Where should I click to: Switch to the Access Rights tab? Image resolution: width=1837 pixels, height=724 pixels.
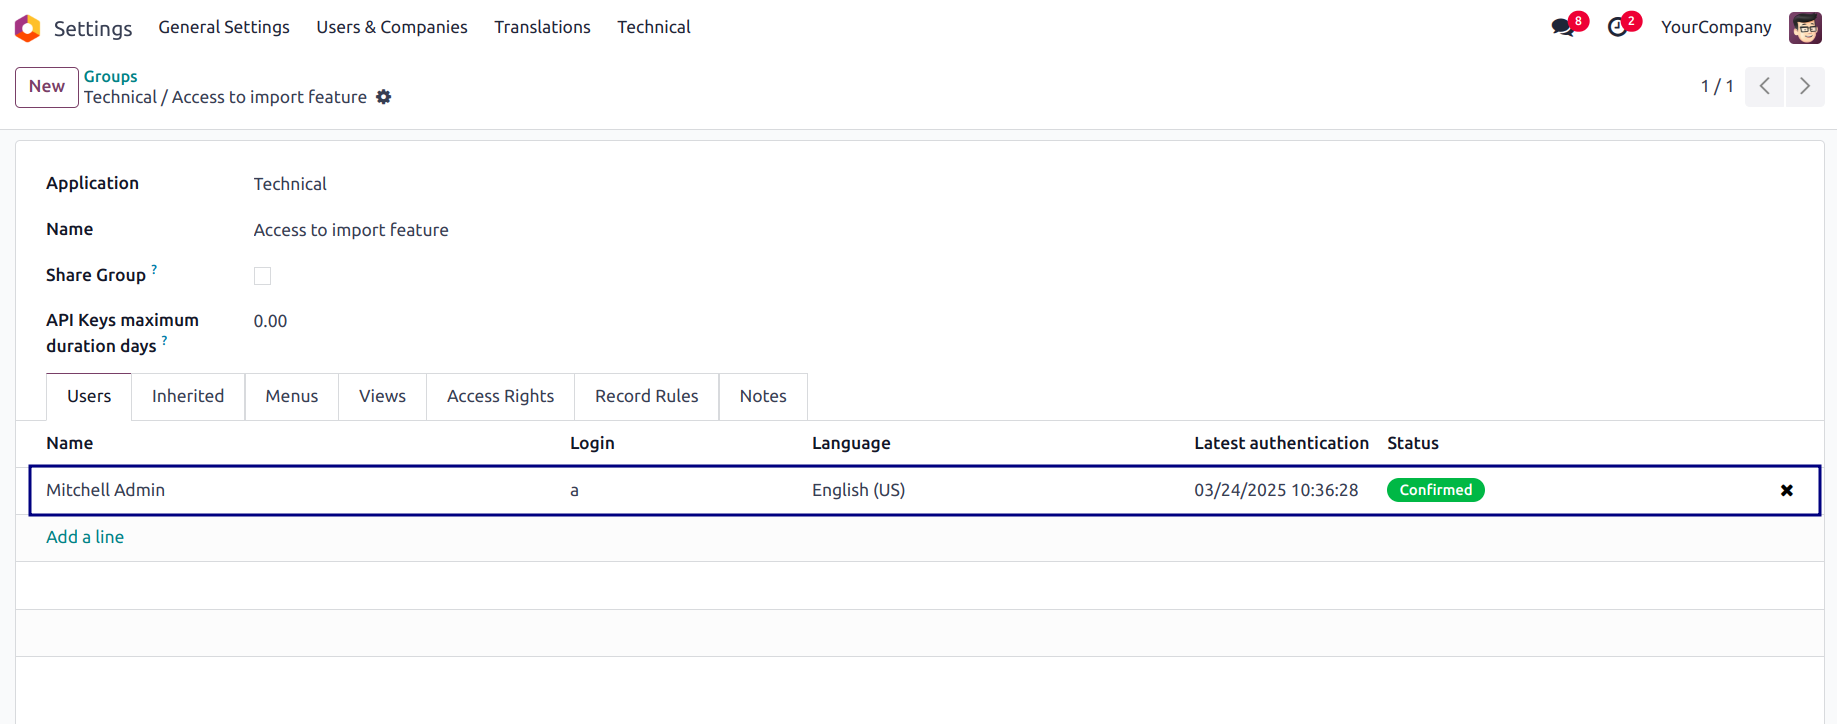500,396
